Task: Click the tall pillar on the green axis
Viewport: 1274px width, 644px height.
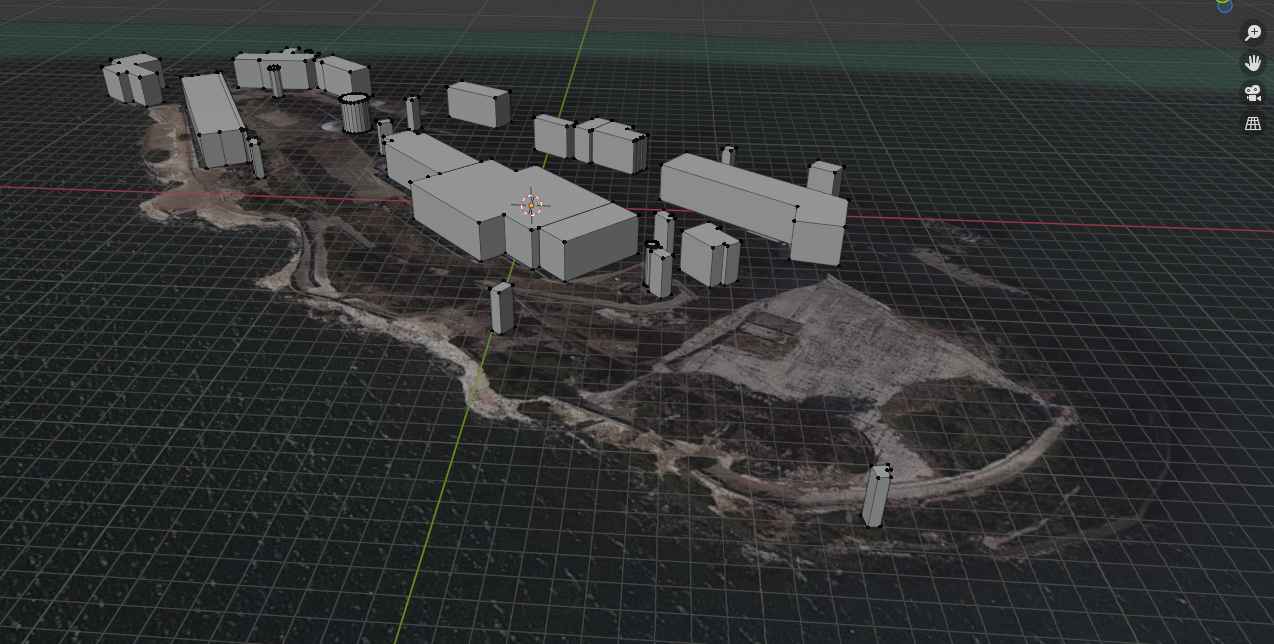Action: pos(501,308)
